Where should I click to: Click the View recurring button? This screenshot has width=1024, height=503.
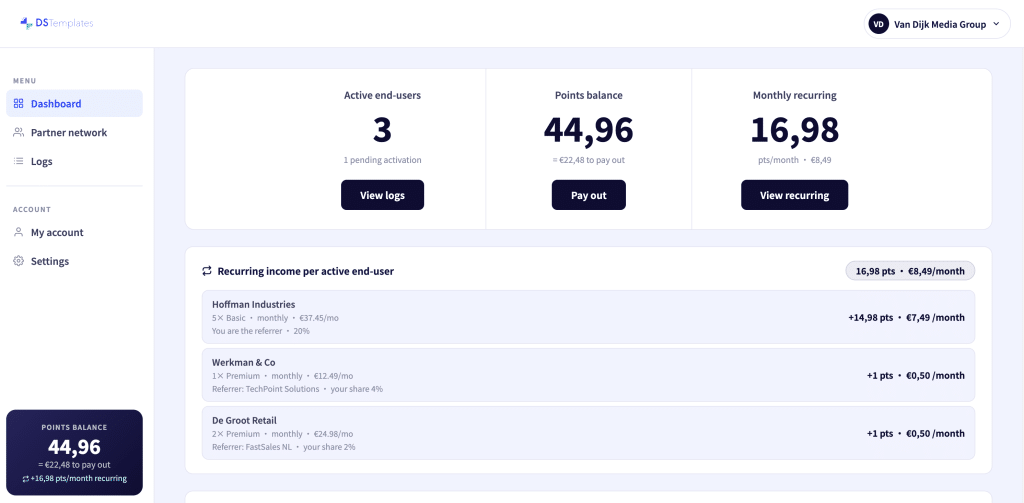coord(794,195)
